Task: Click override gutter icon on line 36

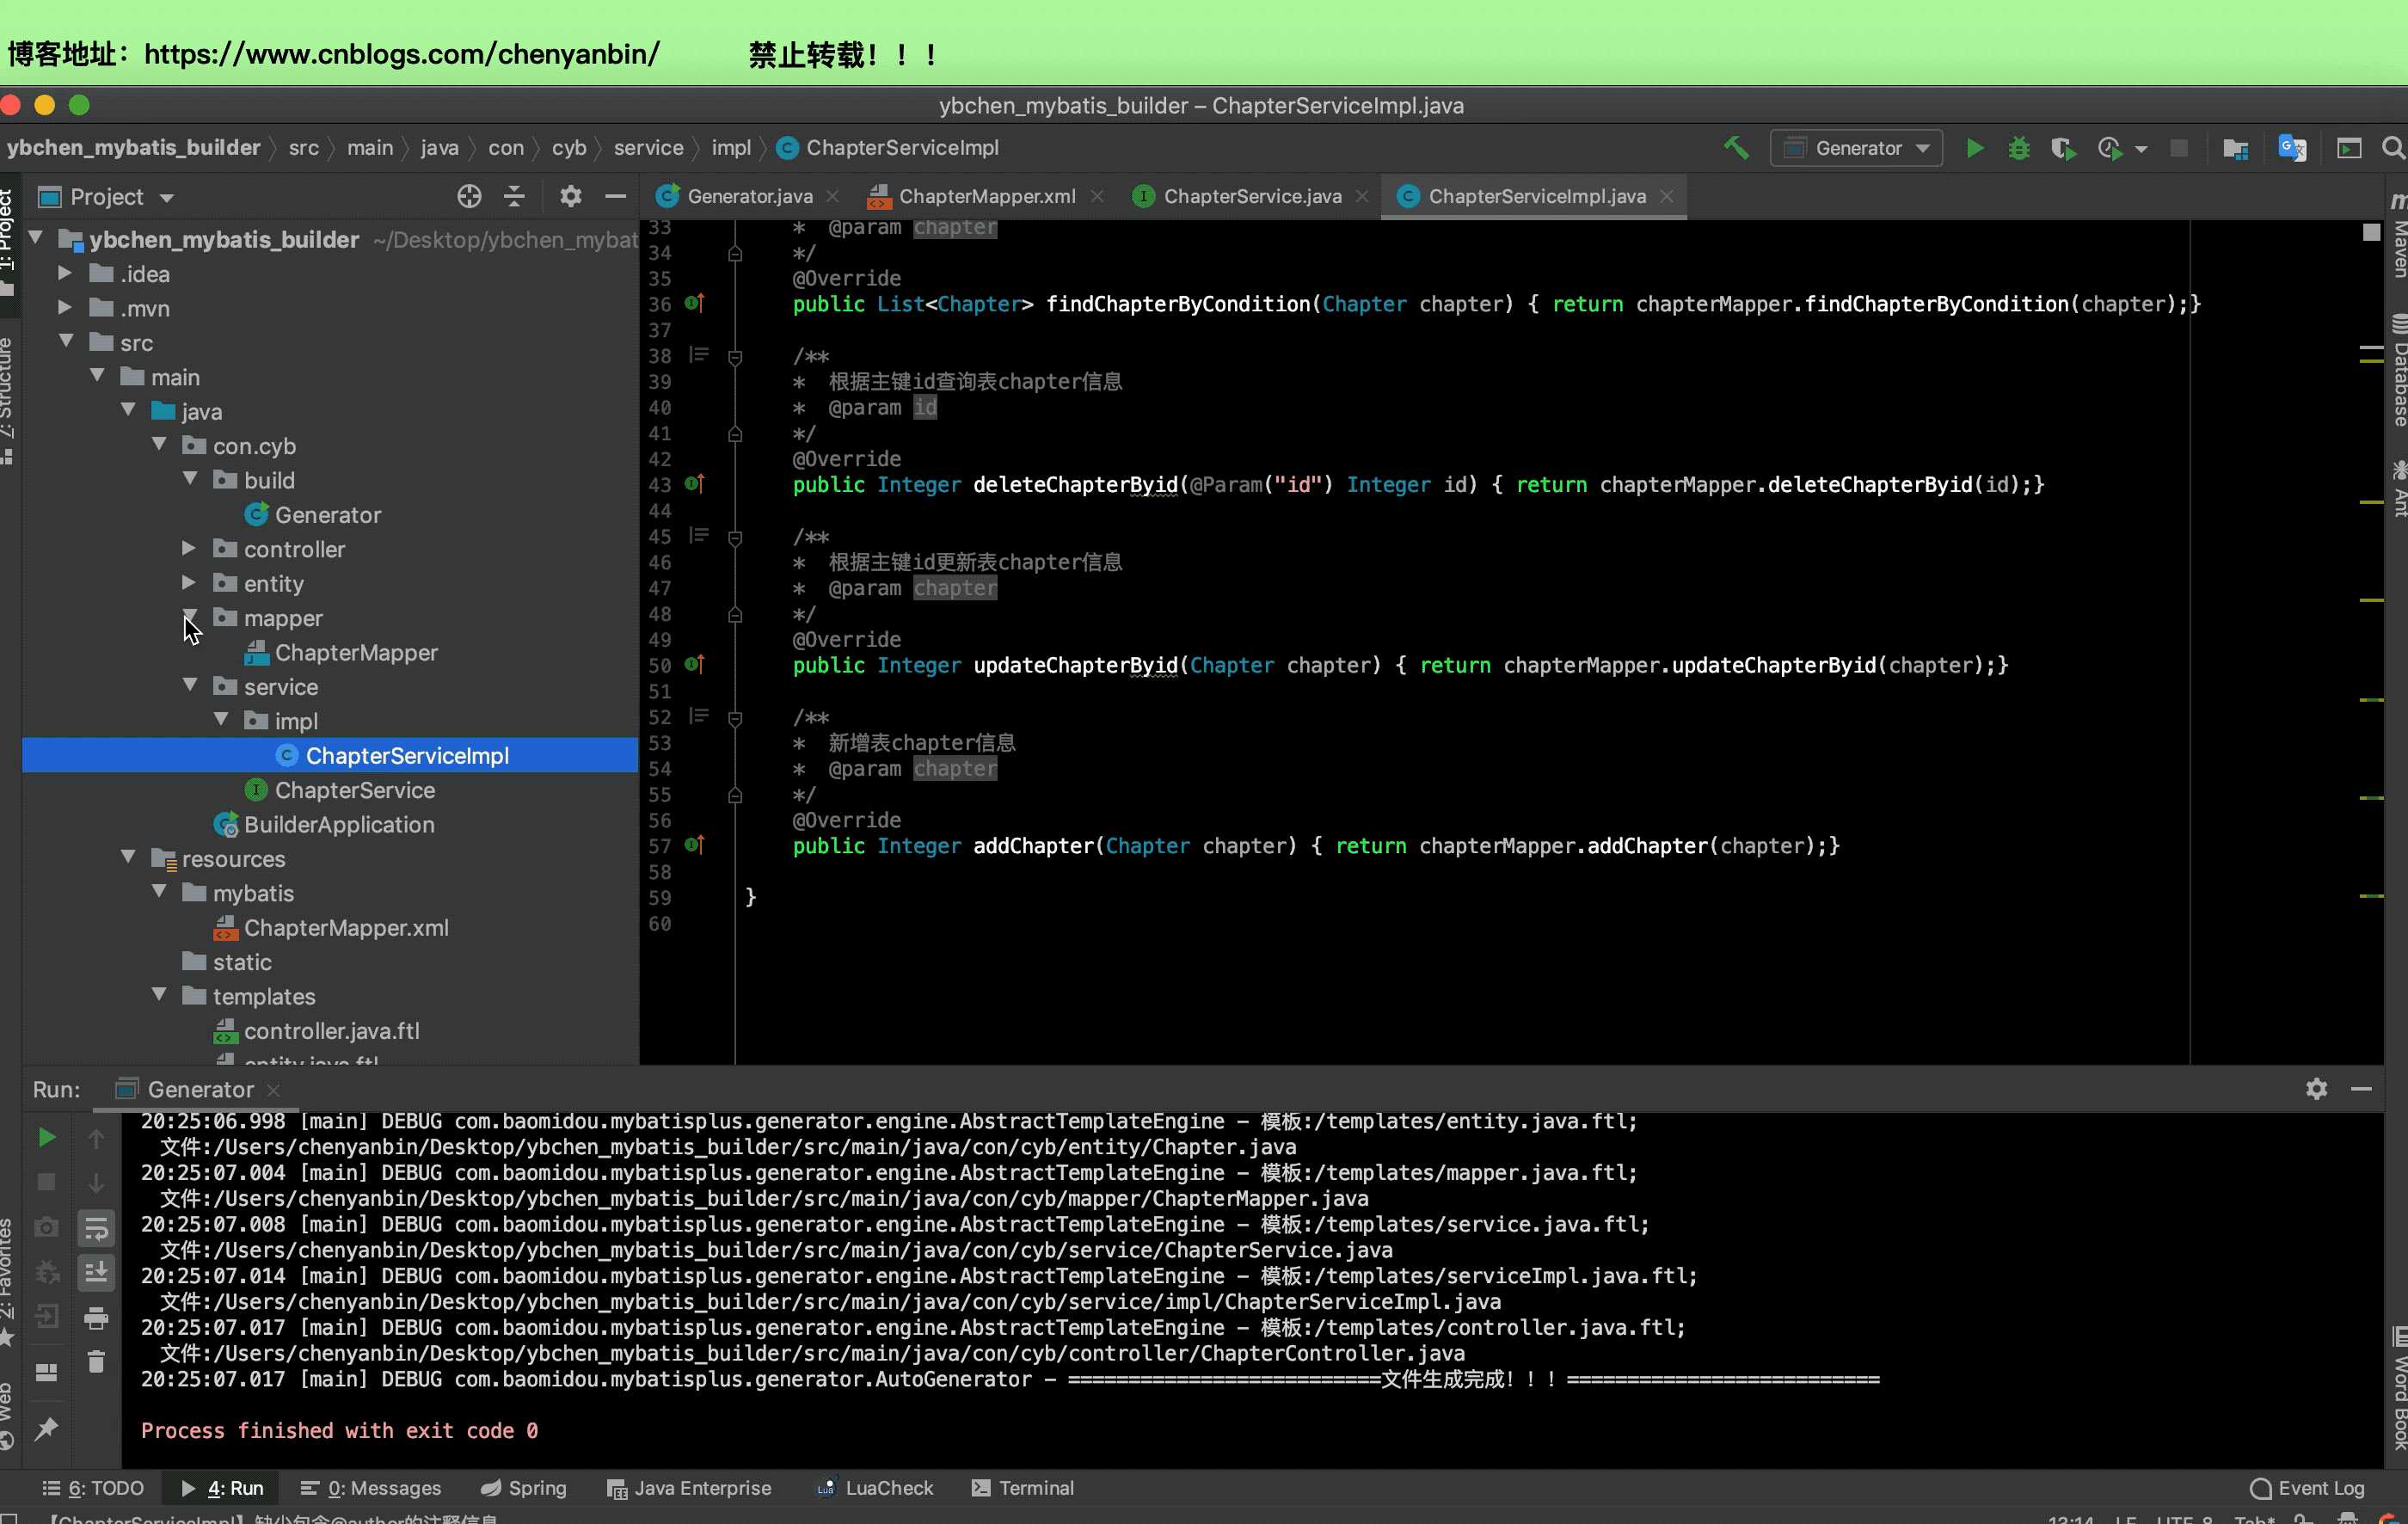Action: click(694, 303)
